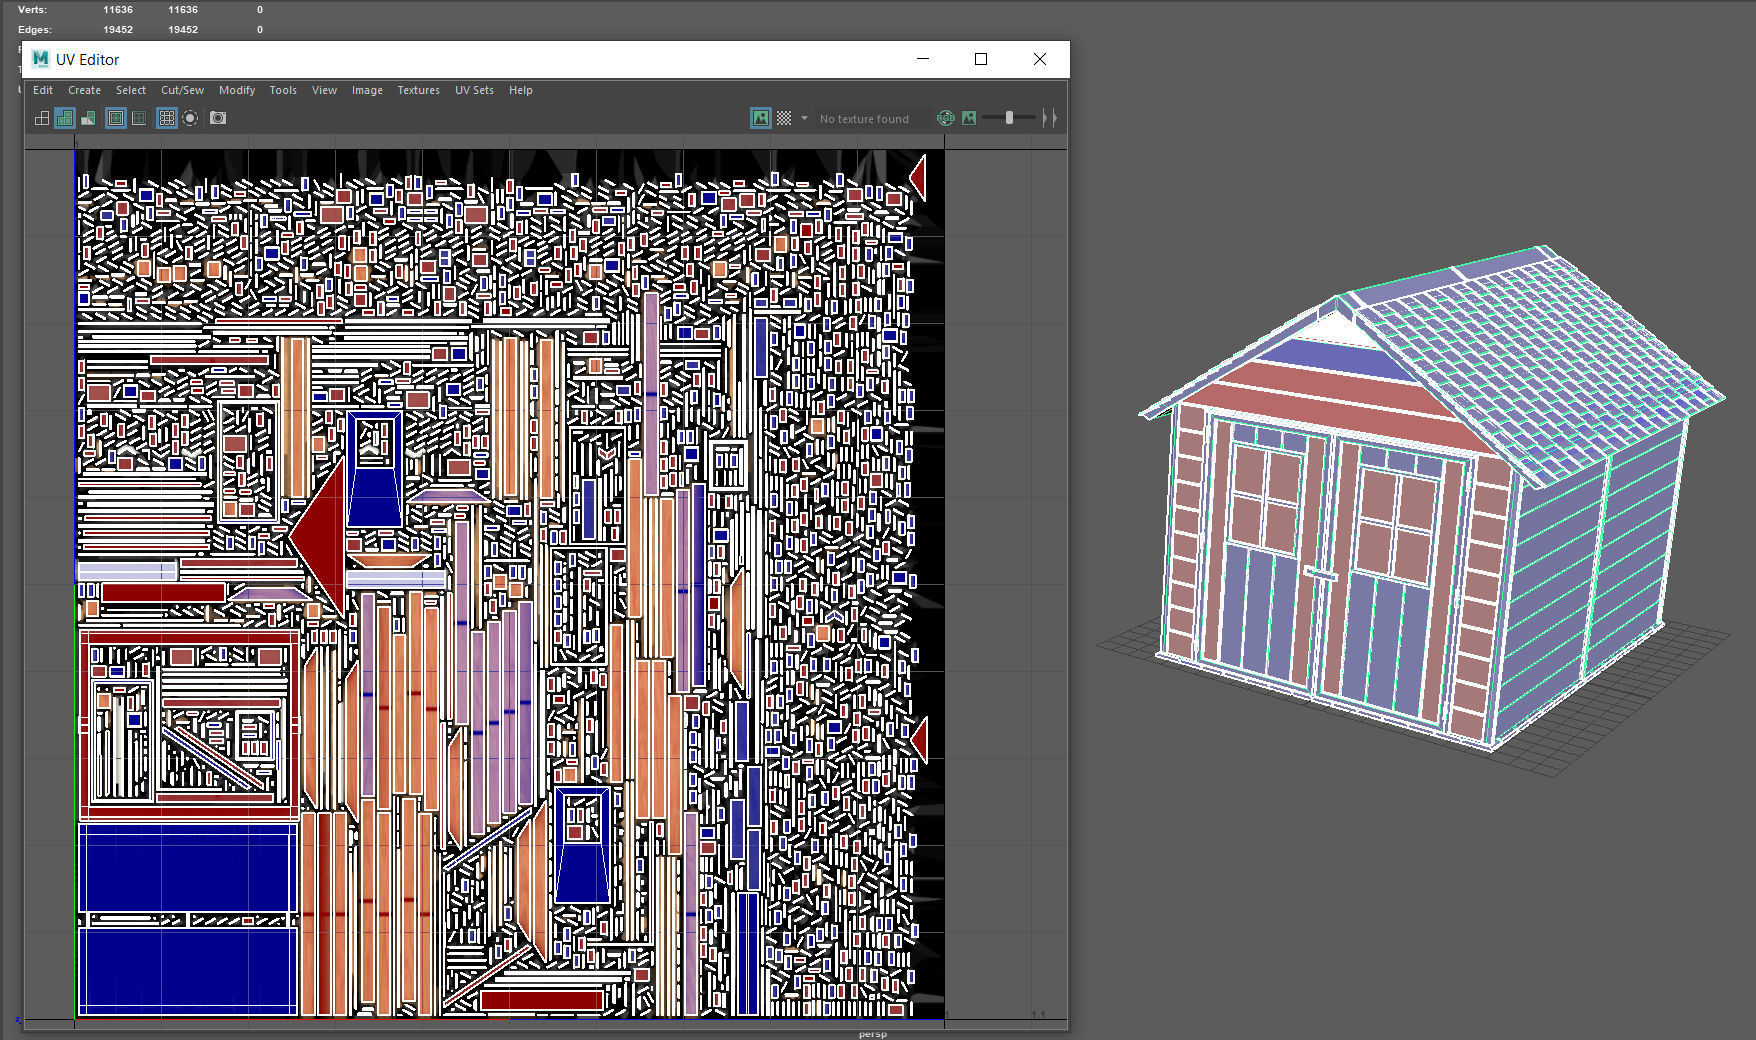
Task: Click the wireframe UV shells display icon
Action: coord(42,118)
